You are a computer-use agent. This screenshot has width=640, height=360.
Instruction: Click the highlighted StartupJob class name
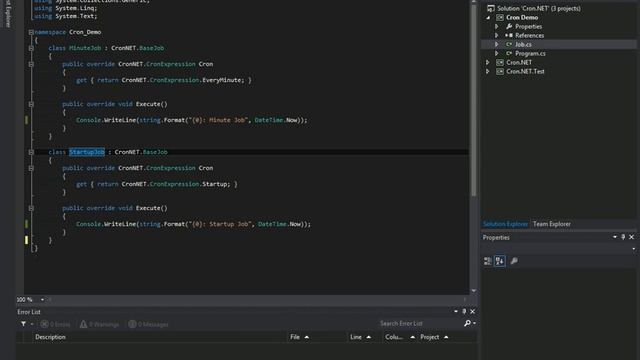87,152
